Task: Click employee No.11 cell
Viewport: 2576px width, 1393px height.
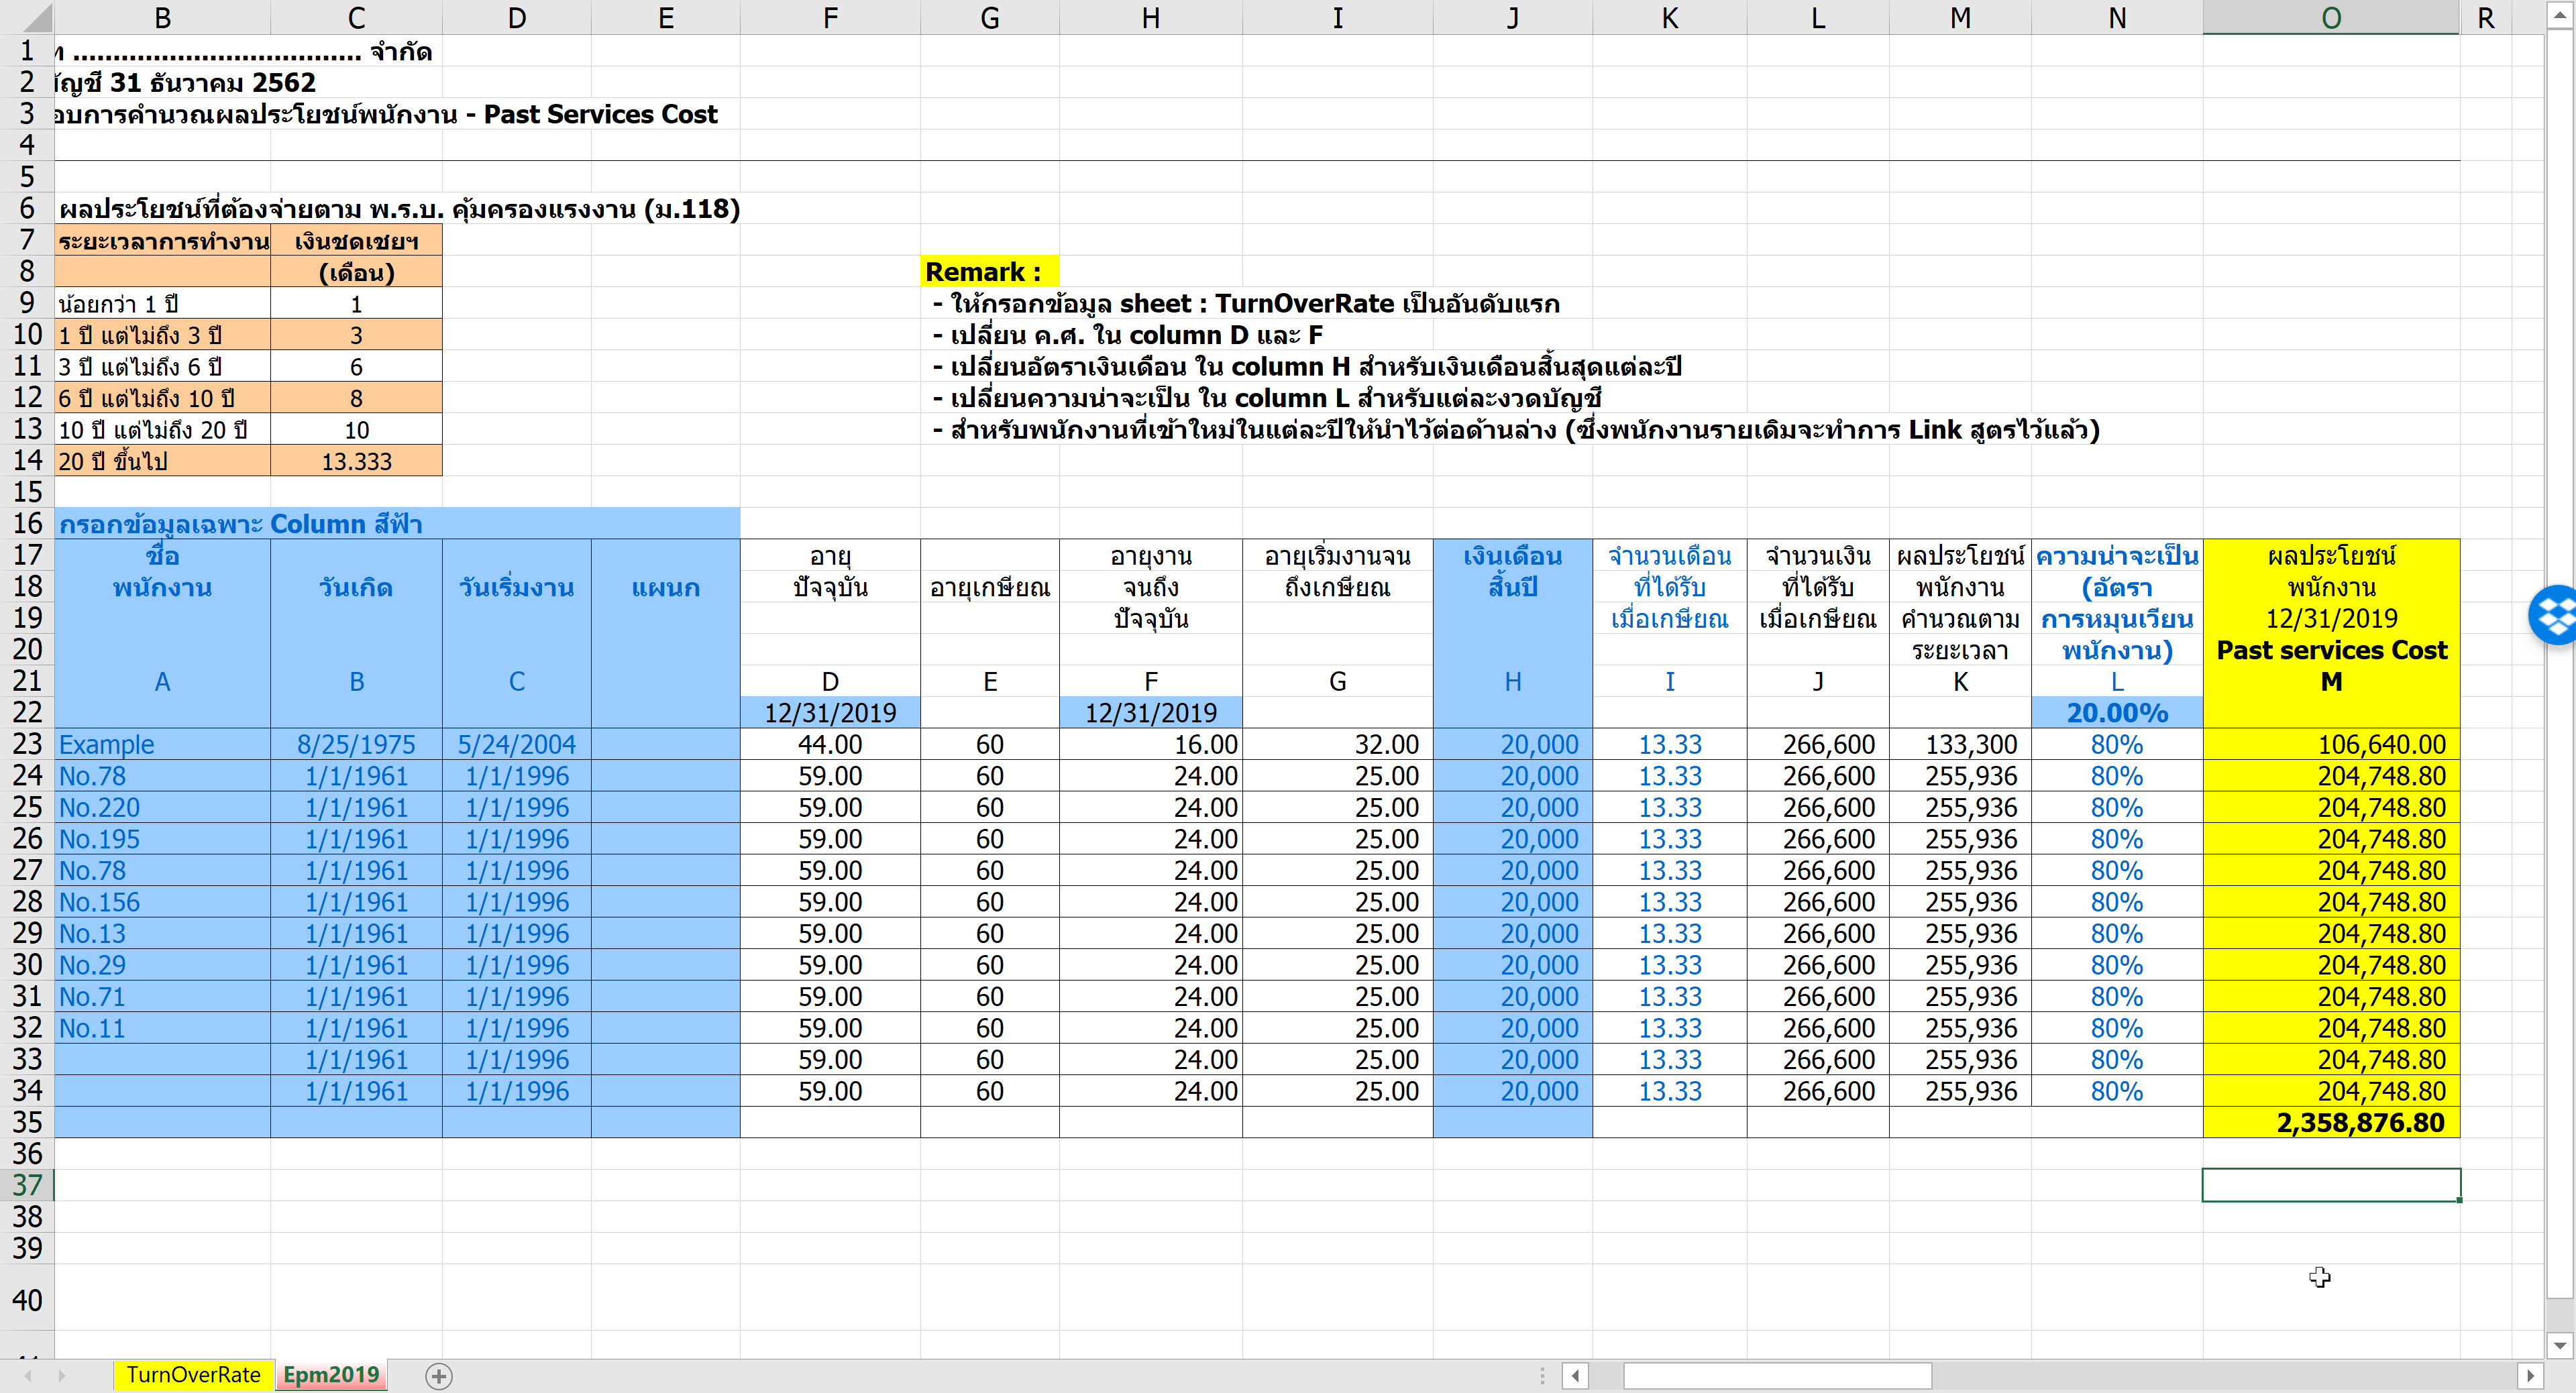Action: click(x=162, y=1028)
